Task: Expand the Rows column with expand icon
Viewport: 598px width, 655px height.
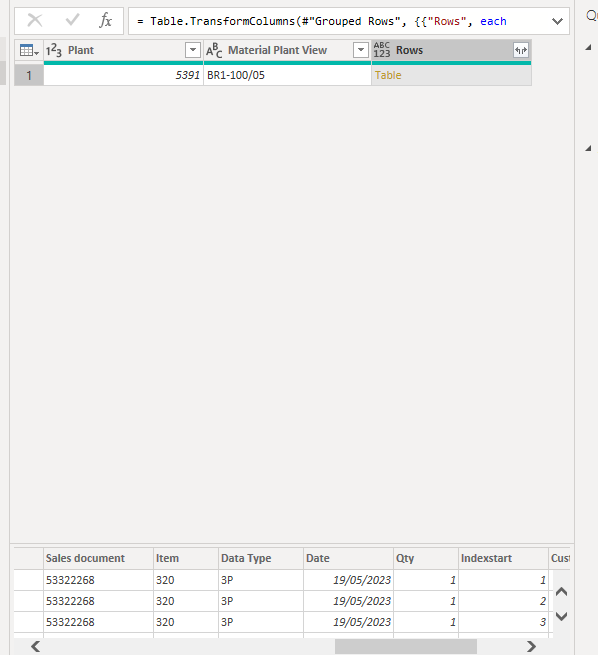Action: 521,51
